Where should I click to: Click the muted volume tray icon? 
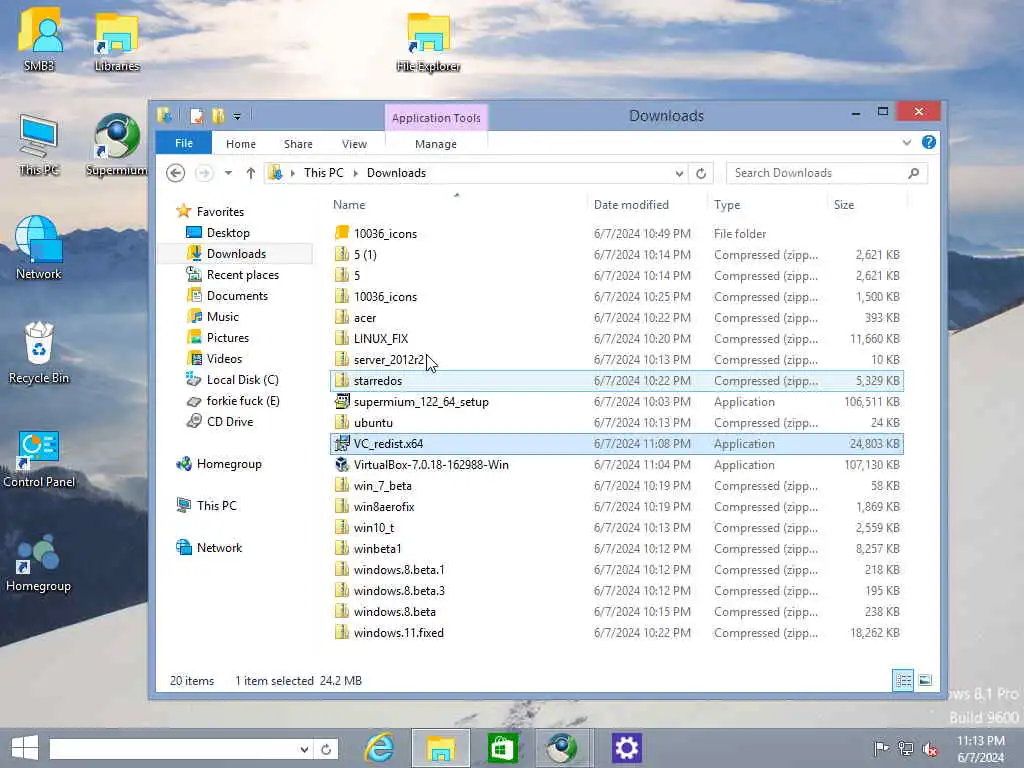pyautogui.click(x=930, y=748)
